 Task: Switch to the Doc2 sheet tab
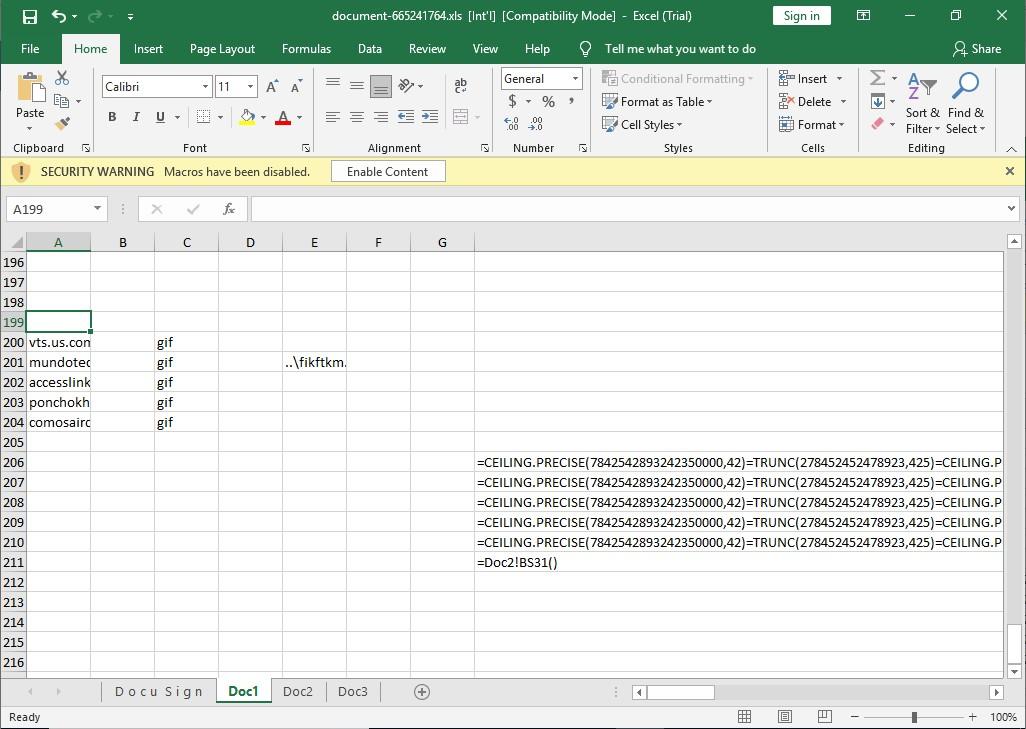pos(297,692)
